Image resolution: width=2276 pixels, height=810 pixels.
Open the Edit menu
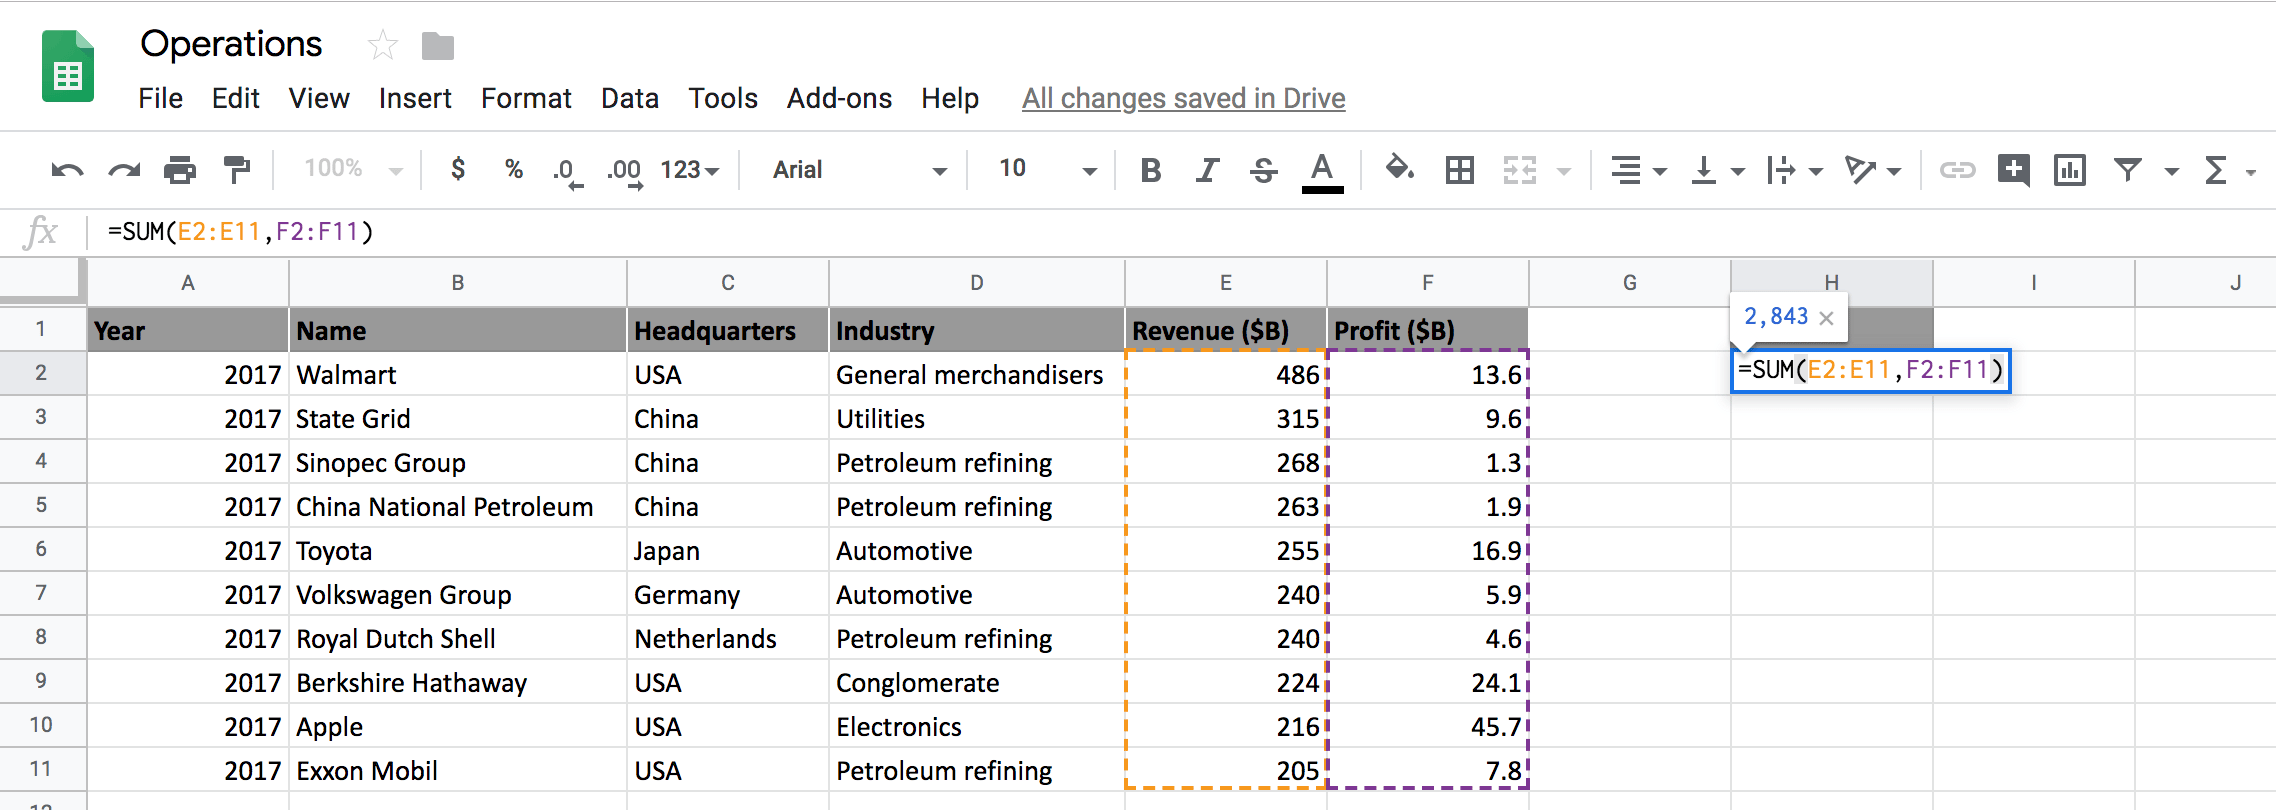coord(236,98)
